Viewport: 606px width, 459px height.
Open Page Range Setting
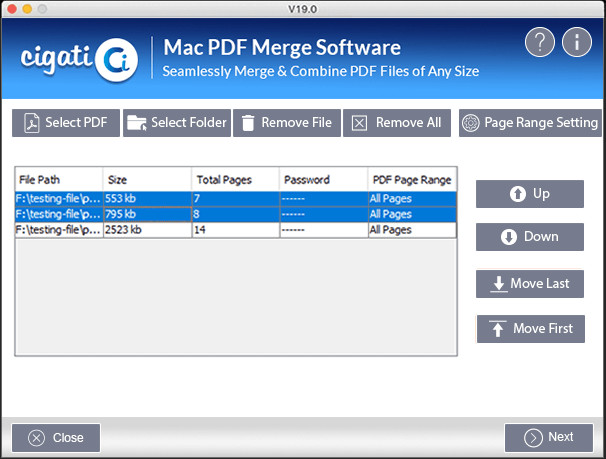[x=530, y=123]
